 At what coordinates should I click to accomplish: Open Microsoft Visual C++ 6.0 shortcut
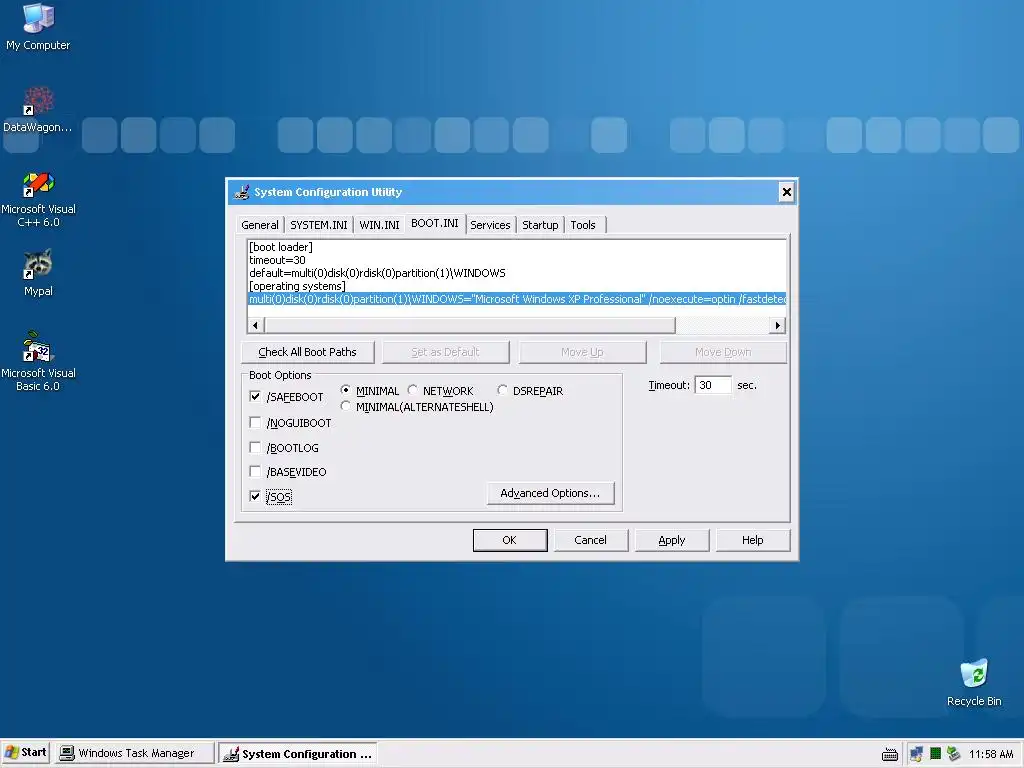[38, 199]
